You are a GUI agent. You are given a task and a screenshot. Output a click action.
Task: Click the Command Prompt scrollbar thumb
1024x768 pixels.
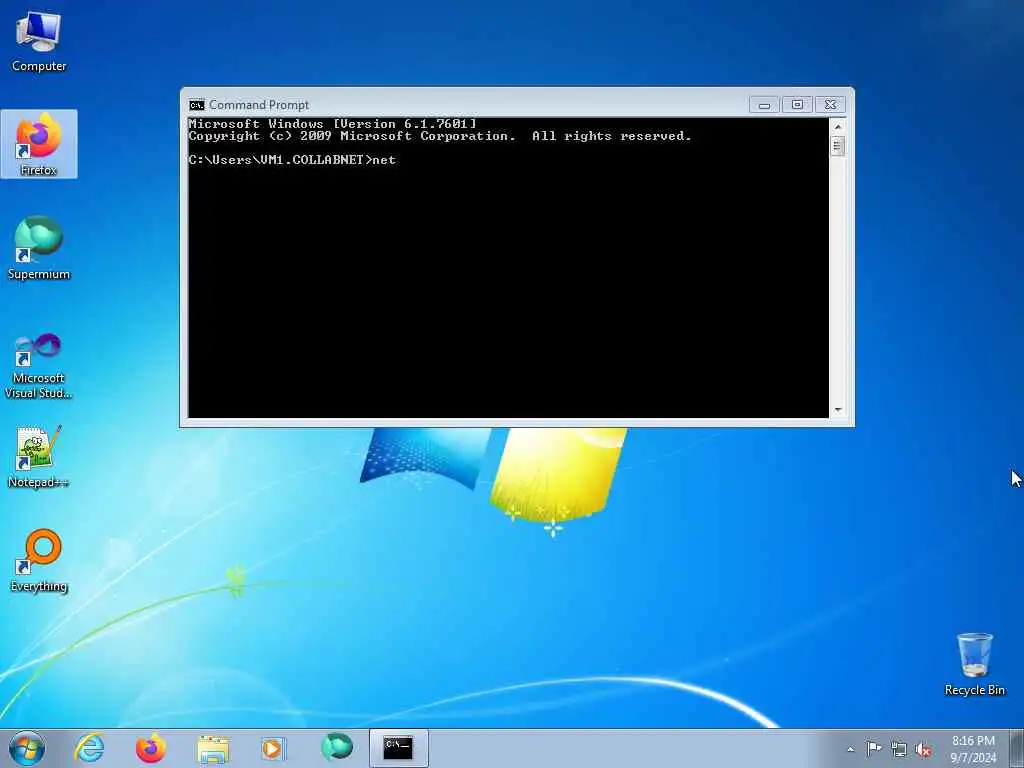click(838, 146)
